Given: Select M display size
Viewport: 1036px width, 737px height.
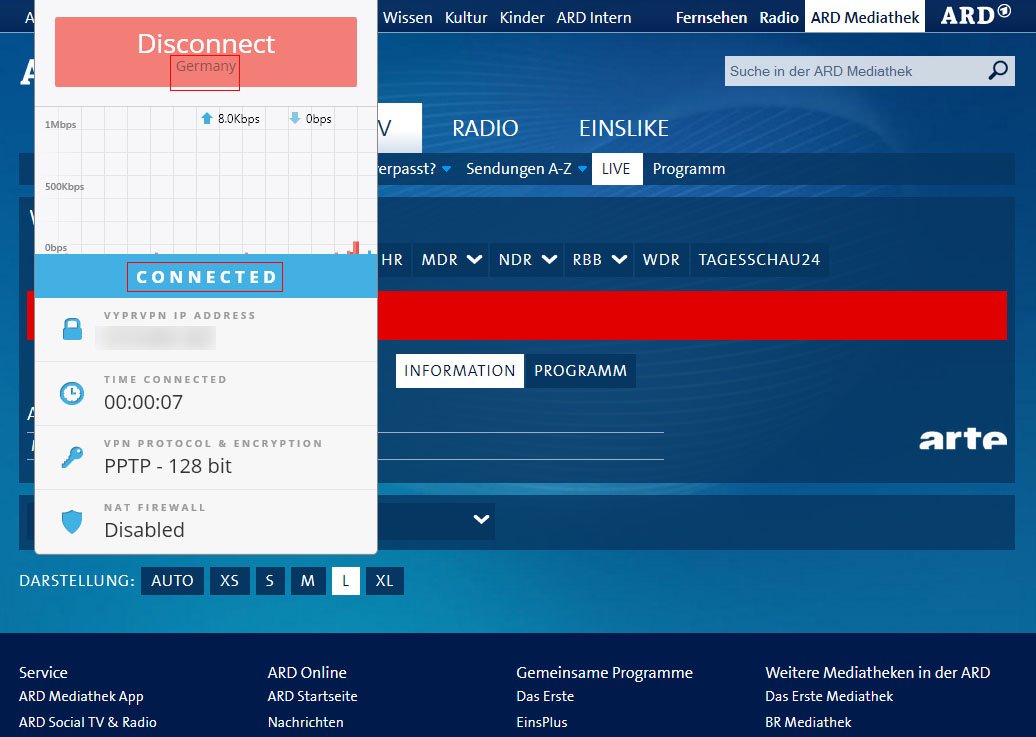Looking at the screenshot, I should tap(308, 581).
